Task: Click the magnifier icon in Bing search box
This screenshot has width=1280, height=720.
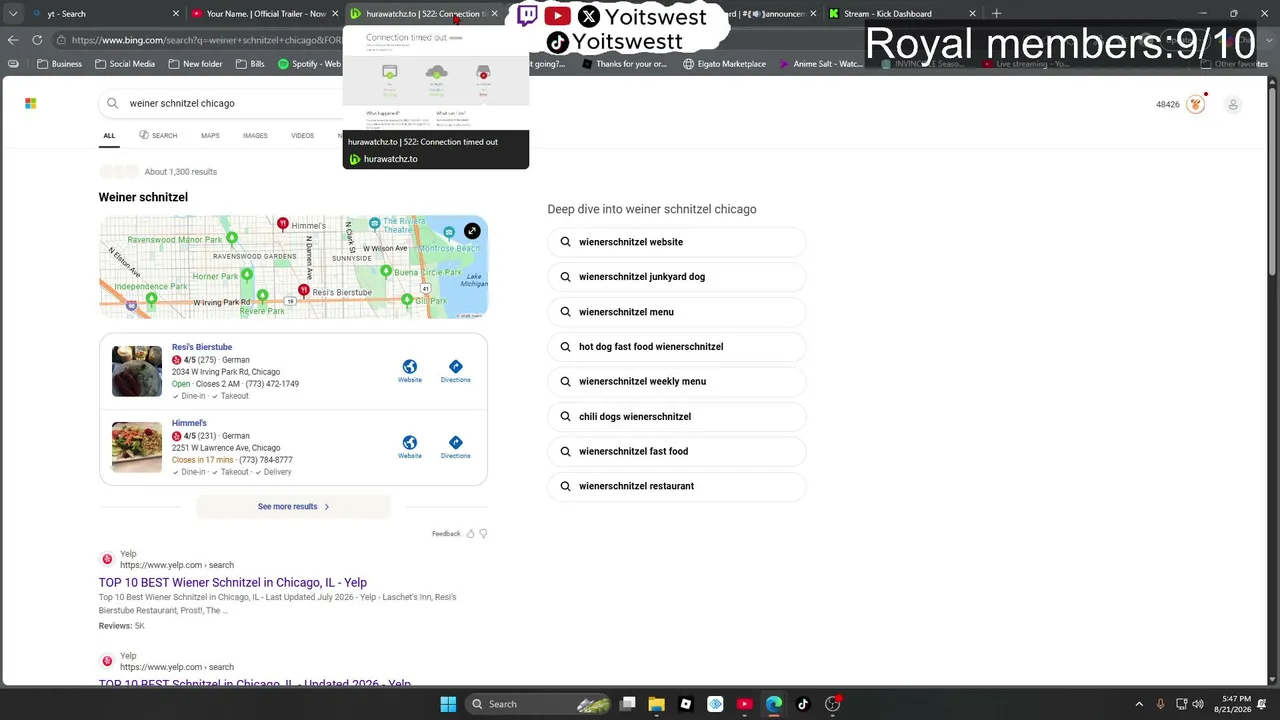Action: pos(112,103)
